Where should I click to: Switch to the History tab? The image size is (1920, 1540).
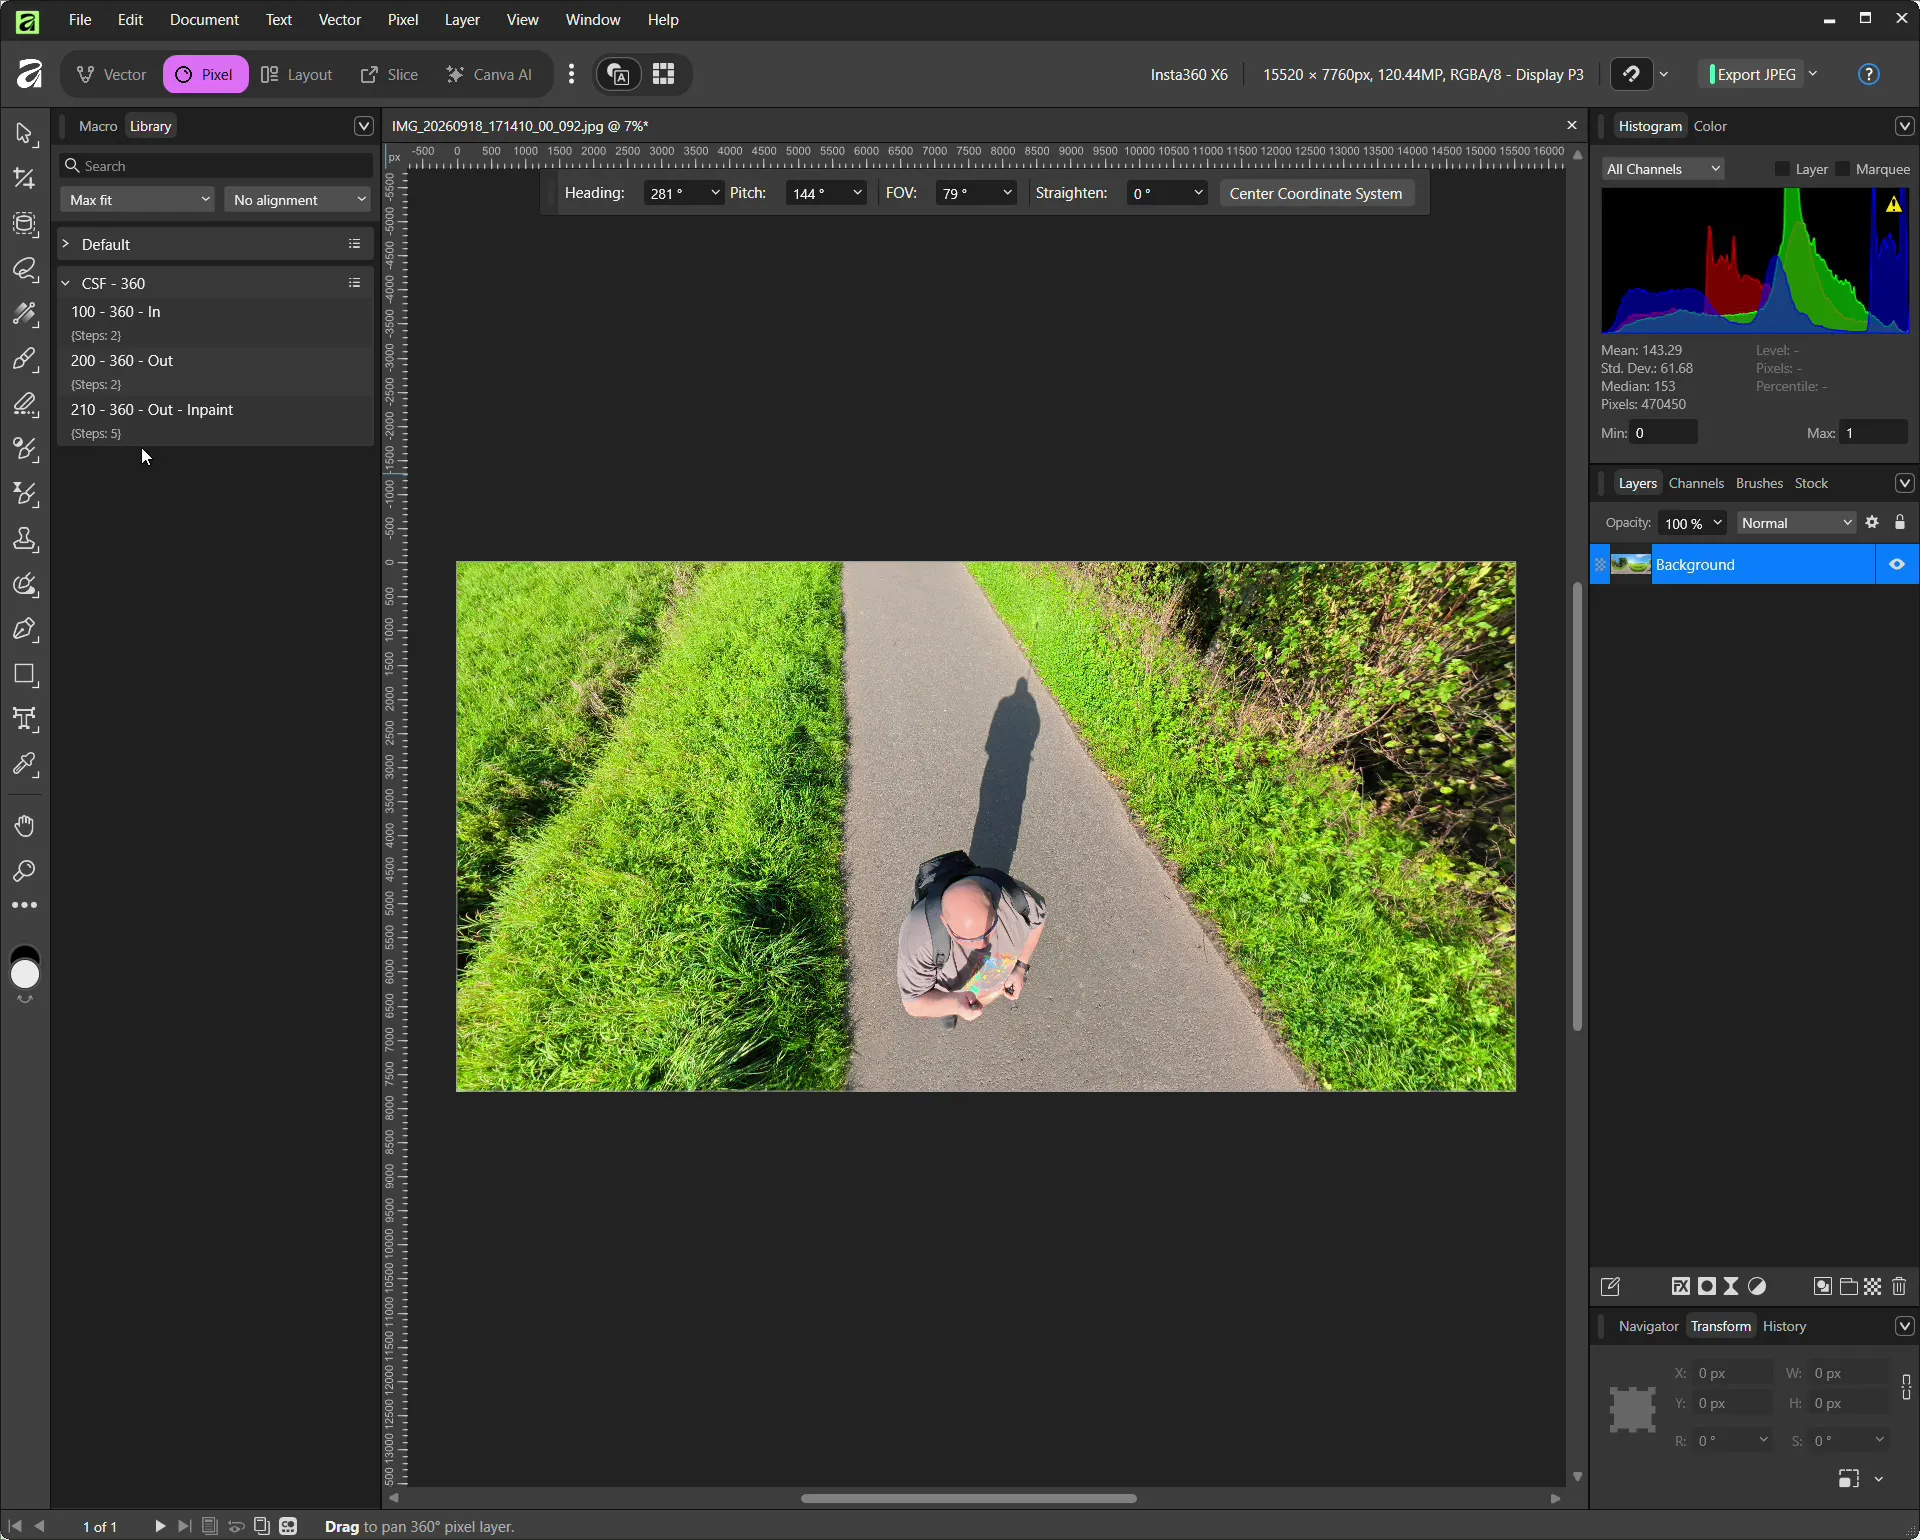click(x=1785, y=1327)
